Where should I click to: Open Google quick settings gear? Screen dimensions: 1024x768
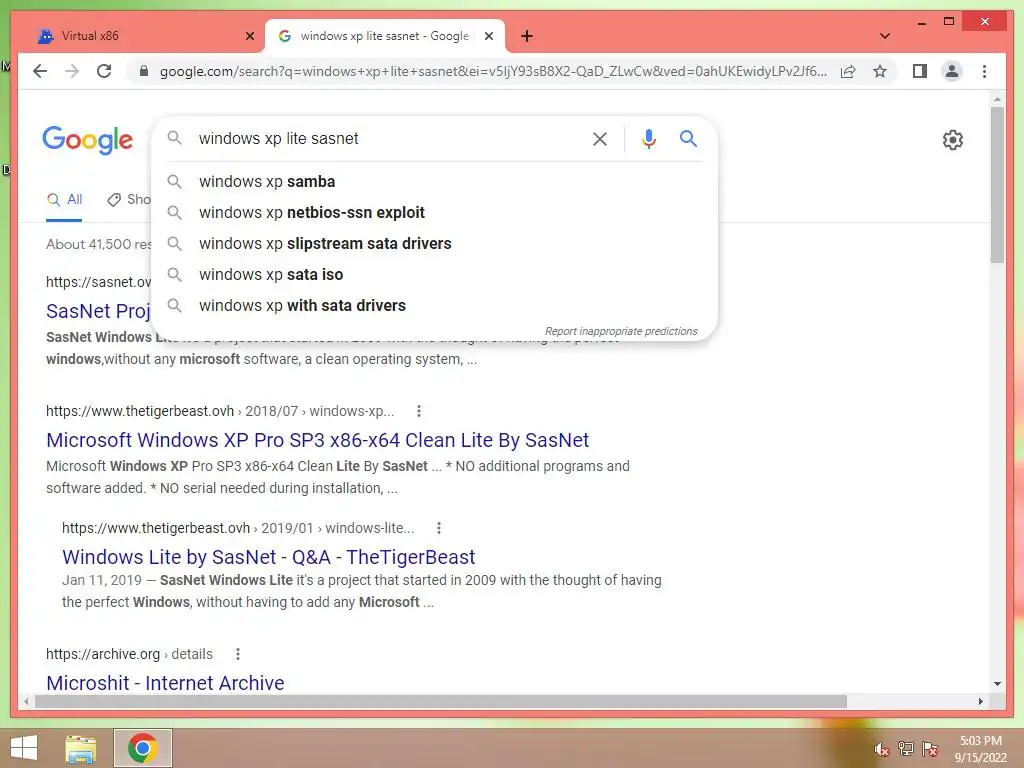953,140
